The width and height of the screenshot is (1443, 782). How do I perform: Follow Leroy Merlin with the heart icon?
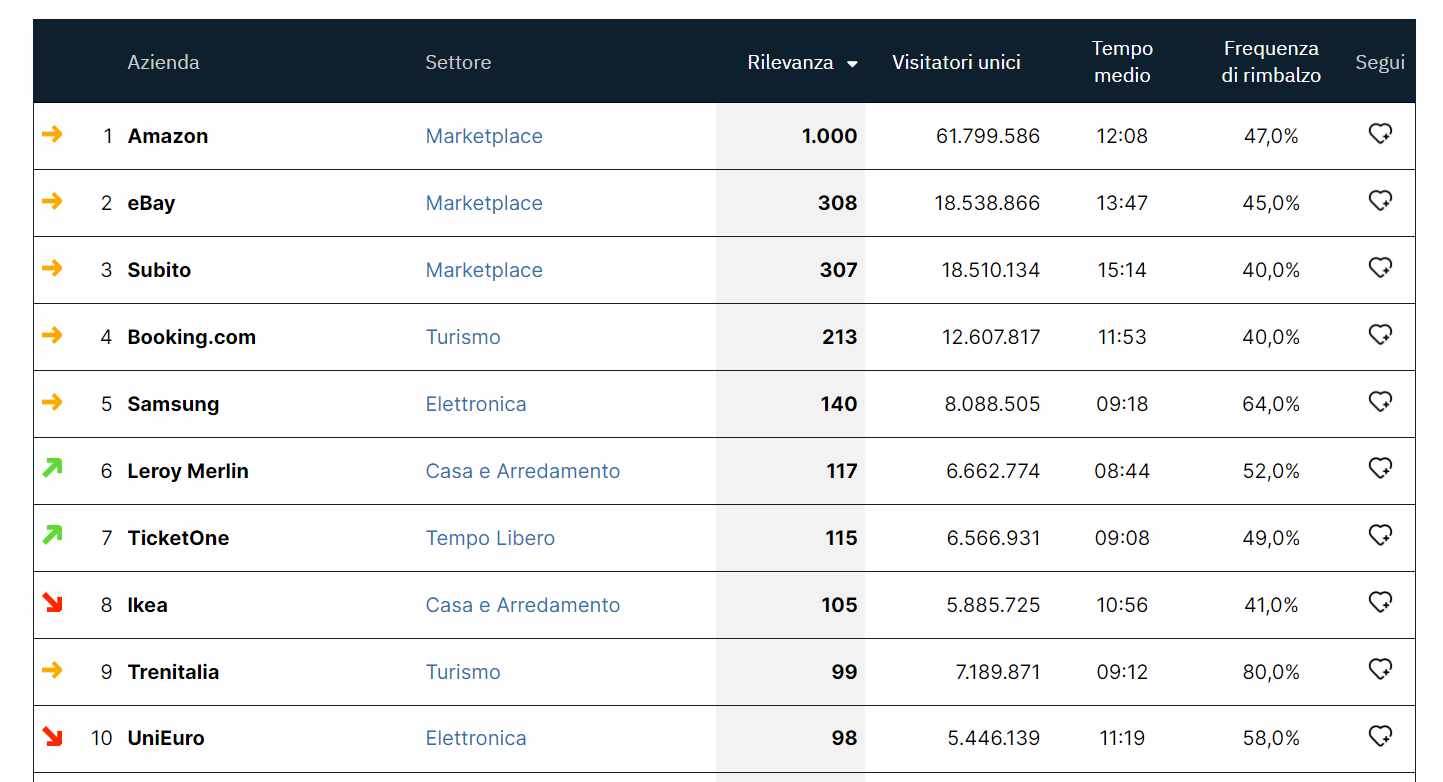[1380, 469]
